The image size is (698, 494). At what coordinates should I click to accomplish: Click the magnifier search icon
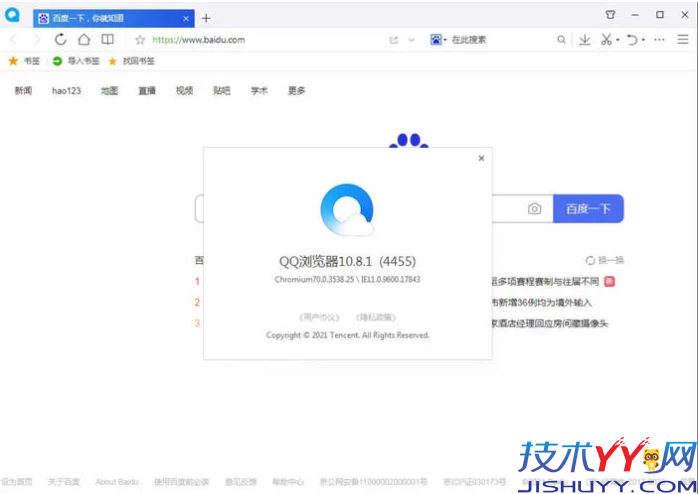[x=561, y=40]
